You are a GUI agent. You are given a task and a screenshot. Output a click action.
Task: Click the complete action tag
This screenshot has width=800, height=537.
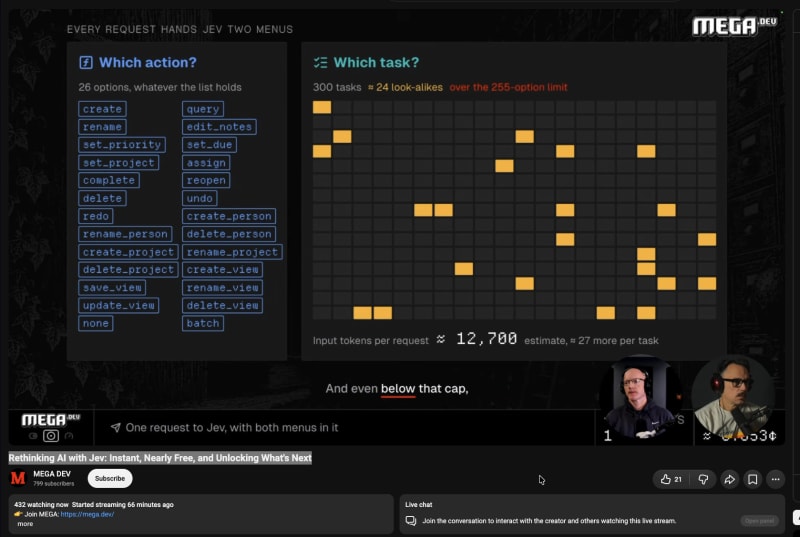coord(109,181)
